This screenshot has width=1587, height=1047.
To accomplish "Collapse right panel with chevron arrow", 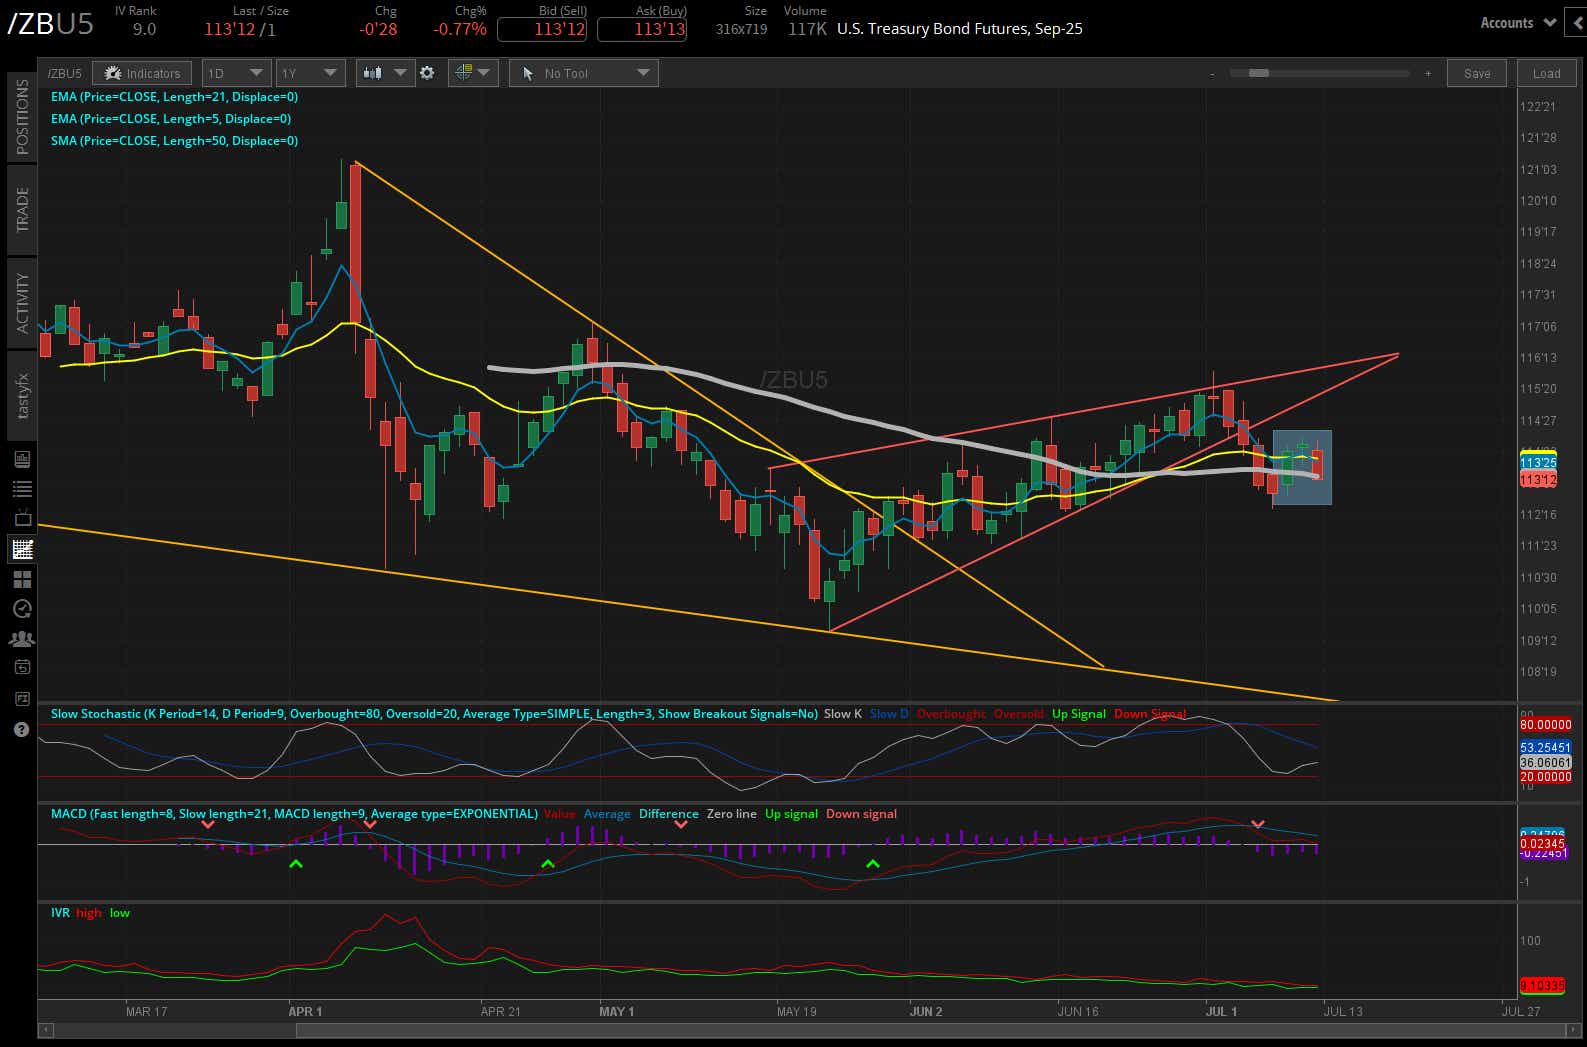I will (x=1577, y=21).
